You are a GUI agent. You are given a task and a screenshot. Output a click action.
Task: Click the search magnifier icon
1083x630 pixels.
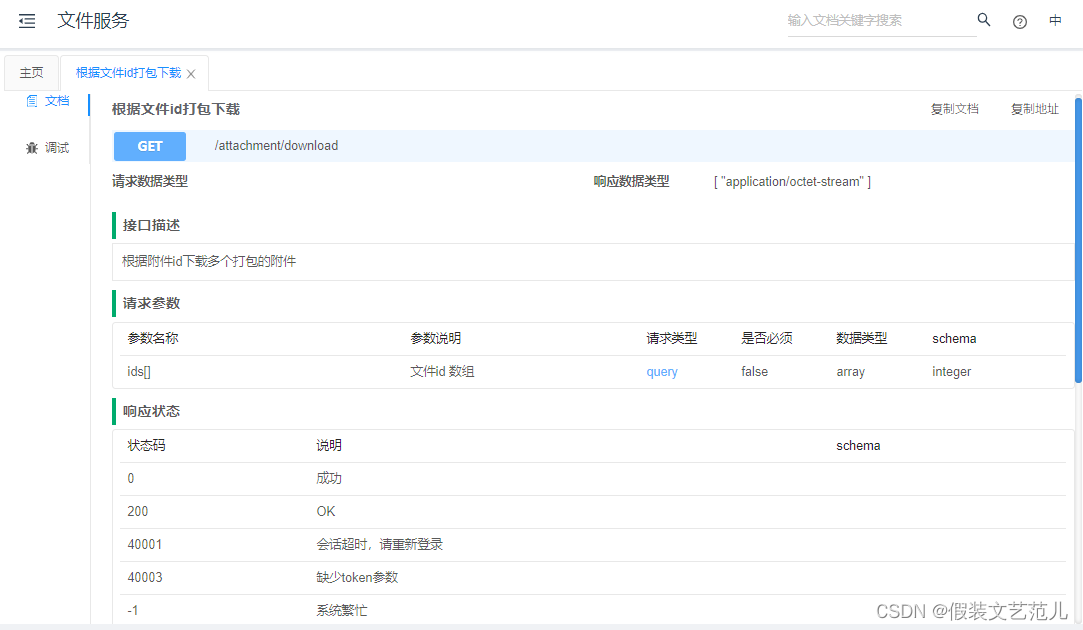(984, 20)
